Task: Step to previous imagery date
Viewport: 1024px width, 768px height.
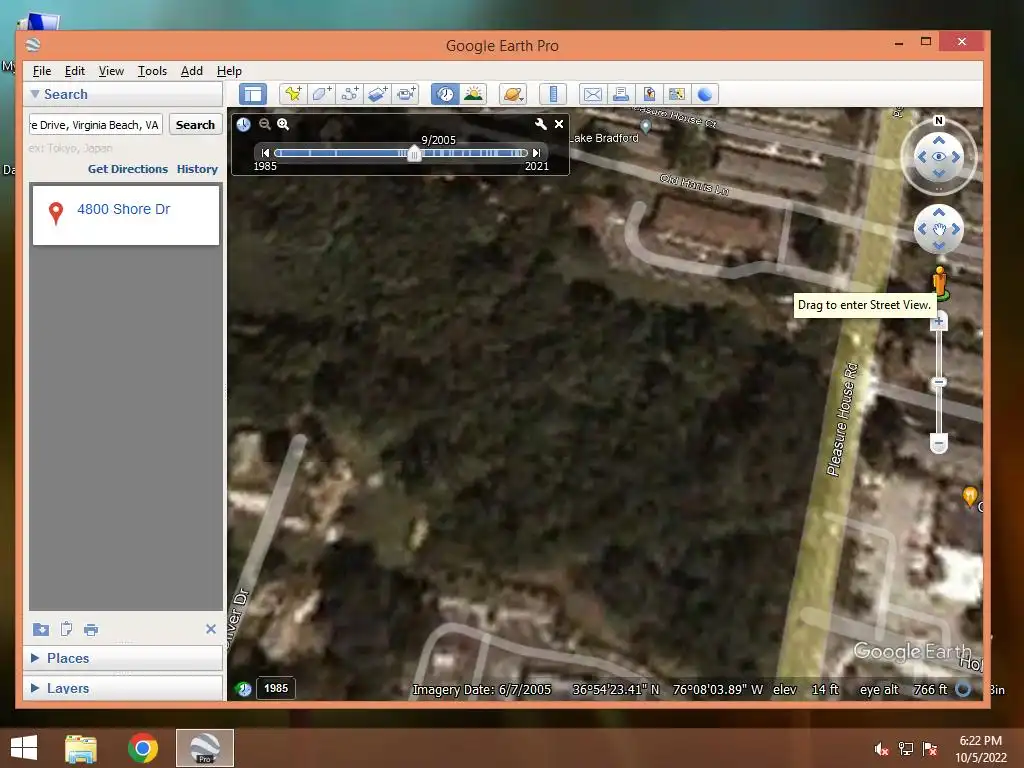Action: 264,153
